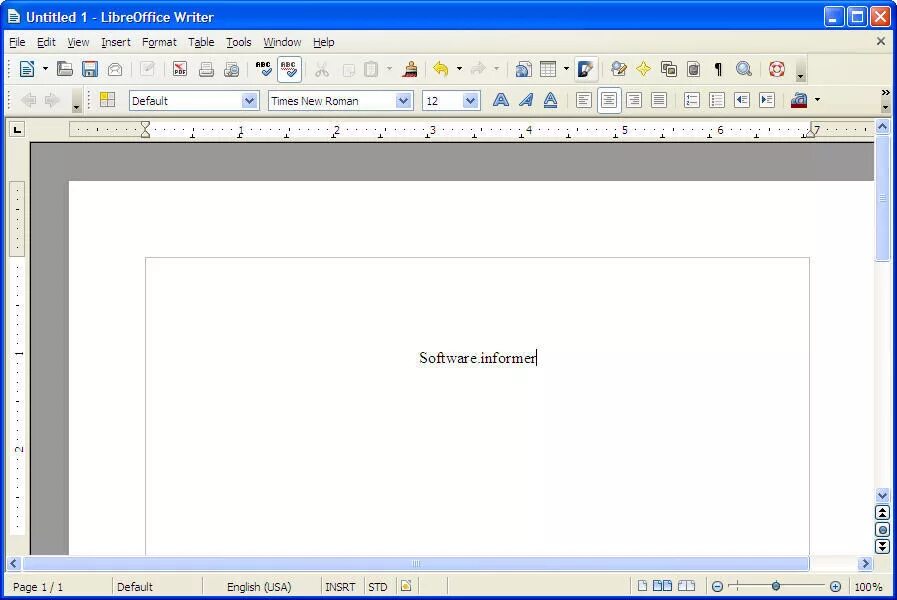Expand the Font Color dropdown arrow

click(817, 100)
